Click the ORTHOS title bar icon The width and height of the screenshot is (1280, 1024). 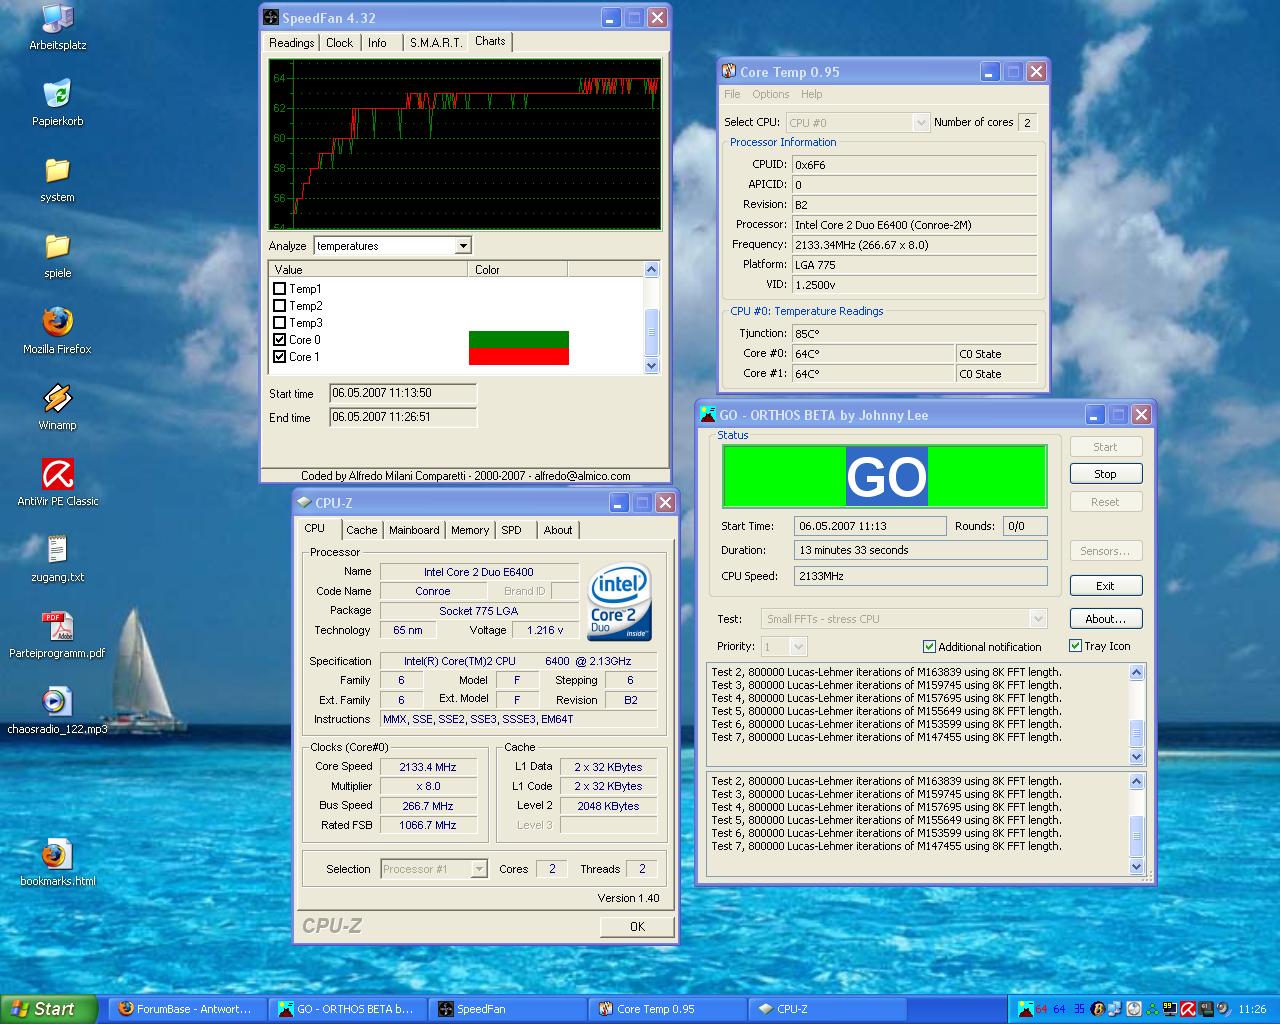[707, 415]
